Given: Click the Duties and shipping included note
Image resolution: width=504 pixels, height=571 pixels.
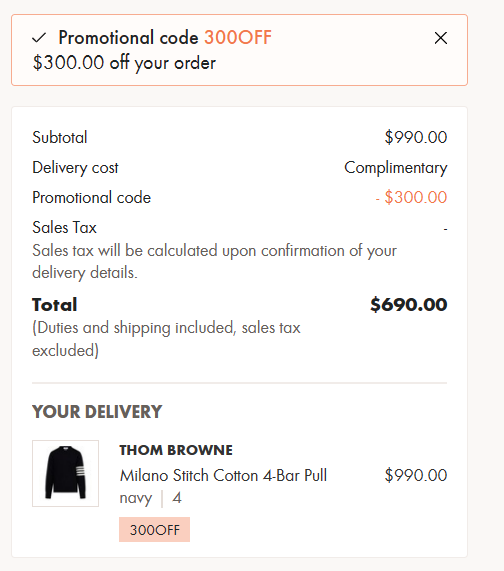Looking at the screenshot, I should click(166, 339).
